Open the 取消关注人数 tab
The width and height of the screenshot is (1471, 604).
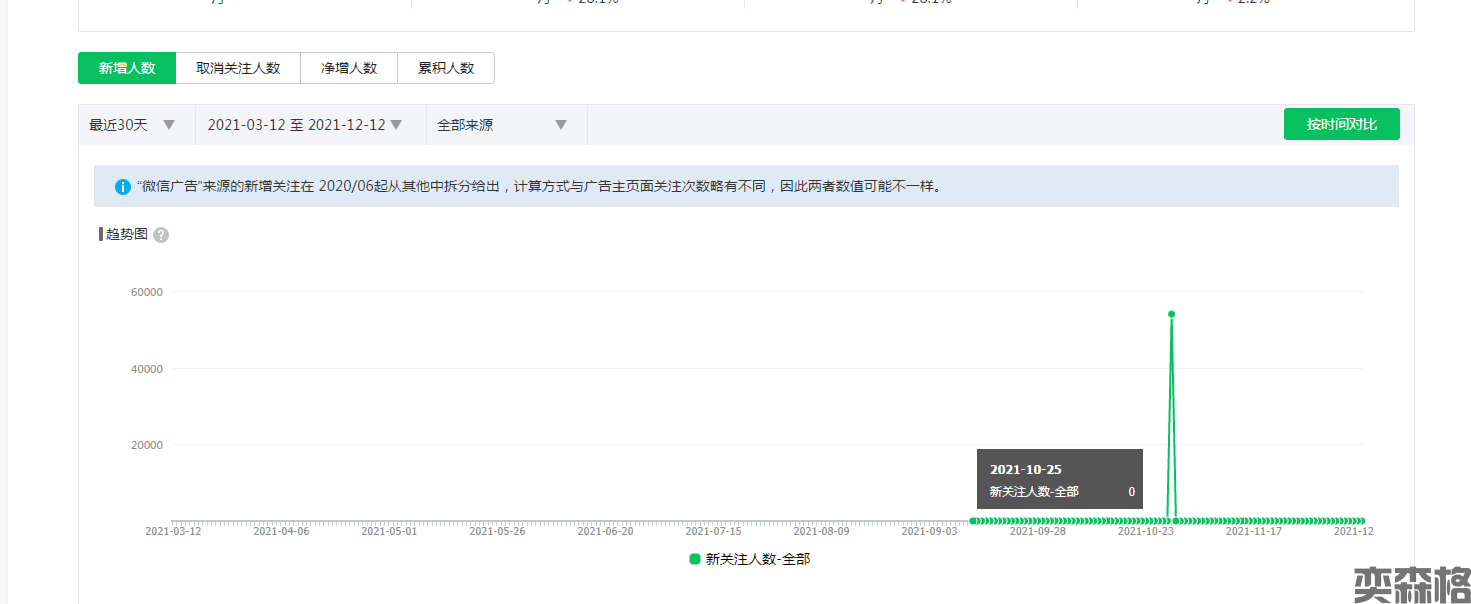[x=238, y=68]
